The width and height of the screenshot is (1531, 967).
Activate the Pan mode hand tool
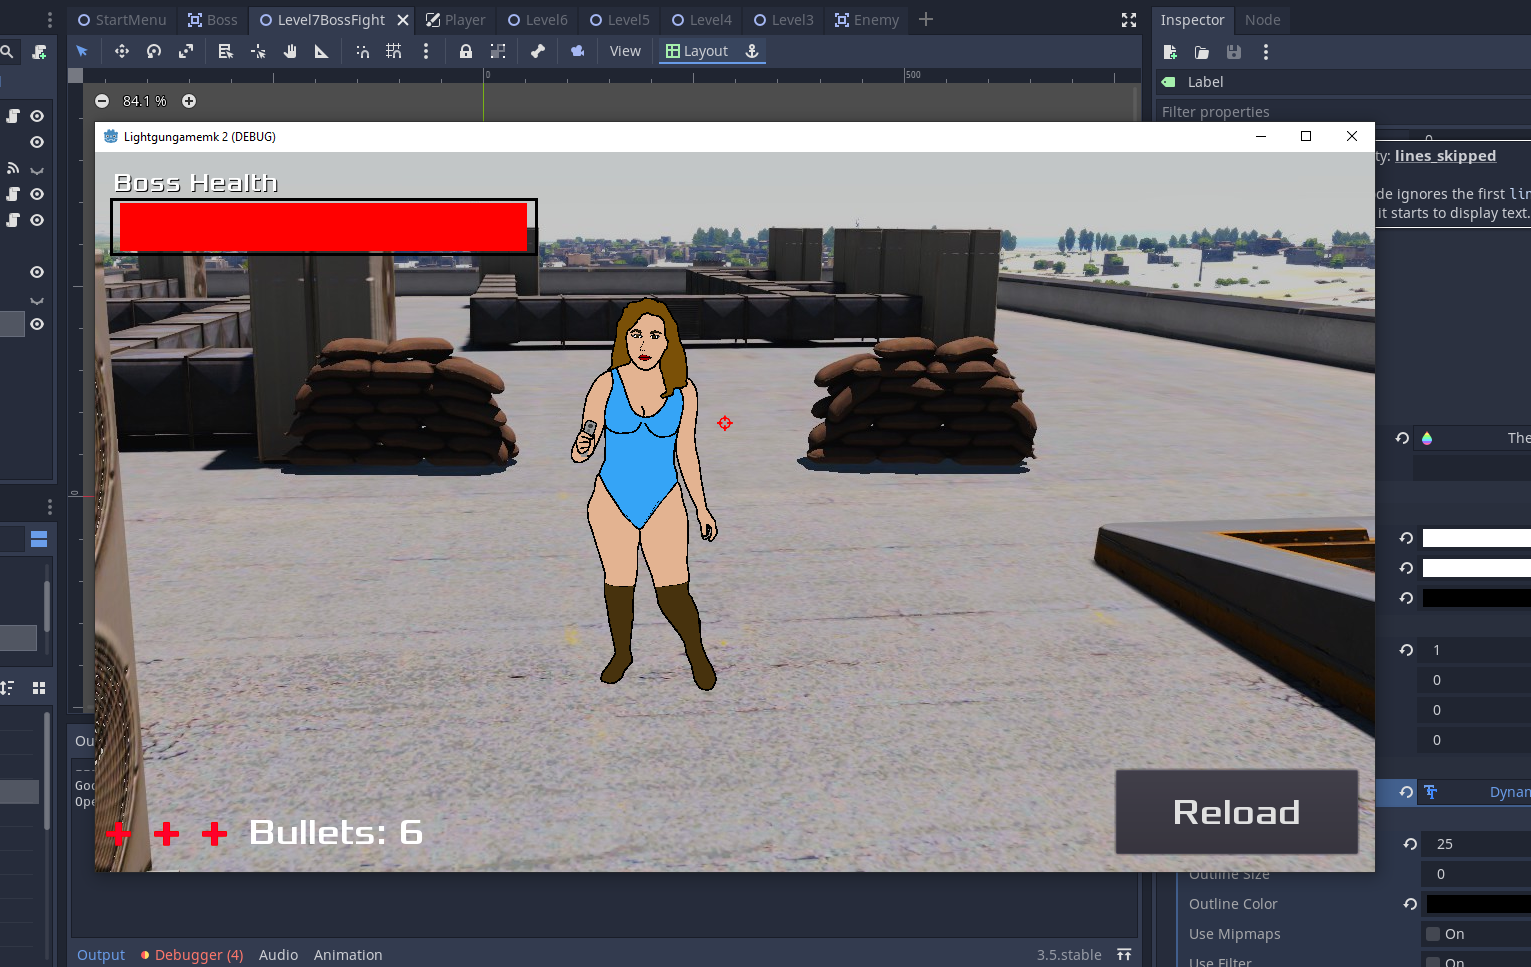[x=290, y=51]
